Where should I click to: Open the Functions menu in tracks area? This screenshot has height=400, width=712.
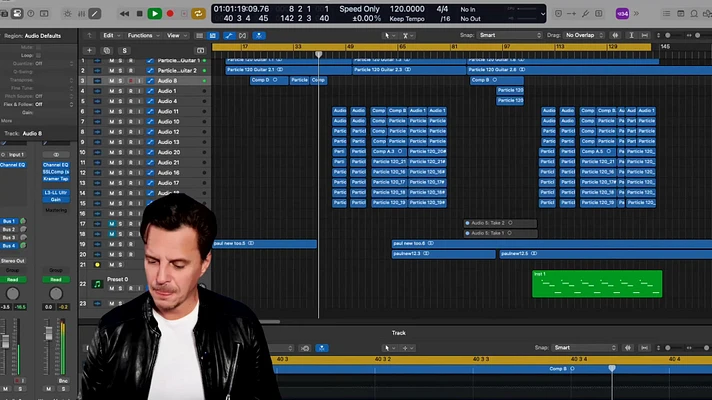tap(143, 35)
